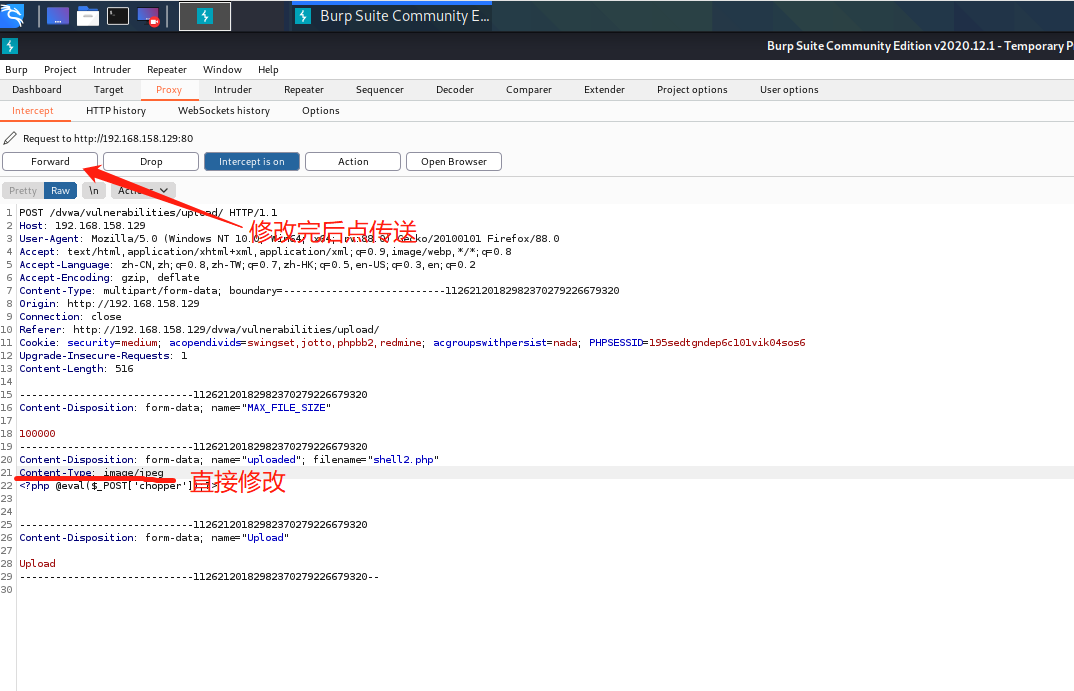Select the Proxy tab
Viewport: 1074px width, 691px height.
point(169,90)
